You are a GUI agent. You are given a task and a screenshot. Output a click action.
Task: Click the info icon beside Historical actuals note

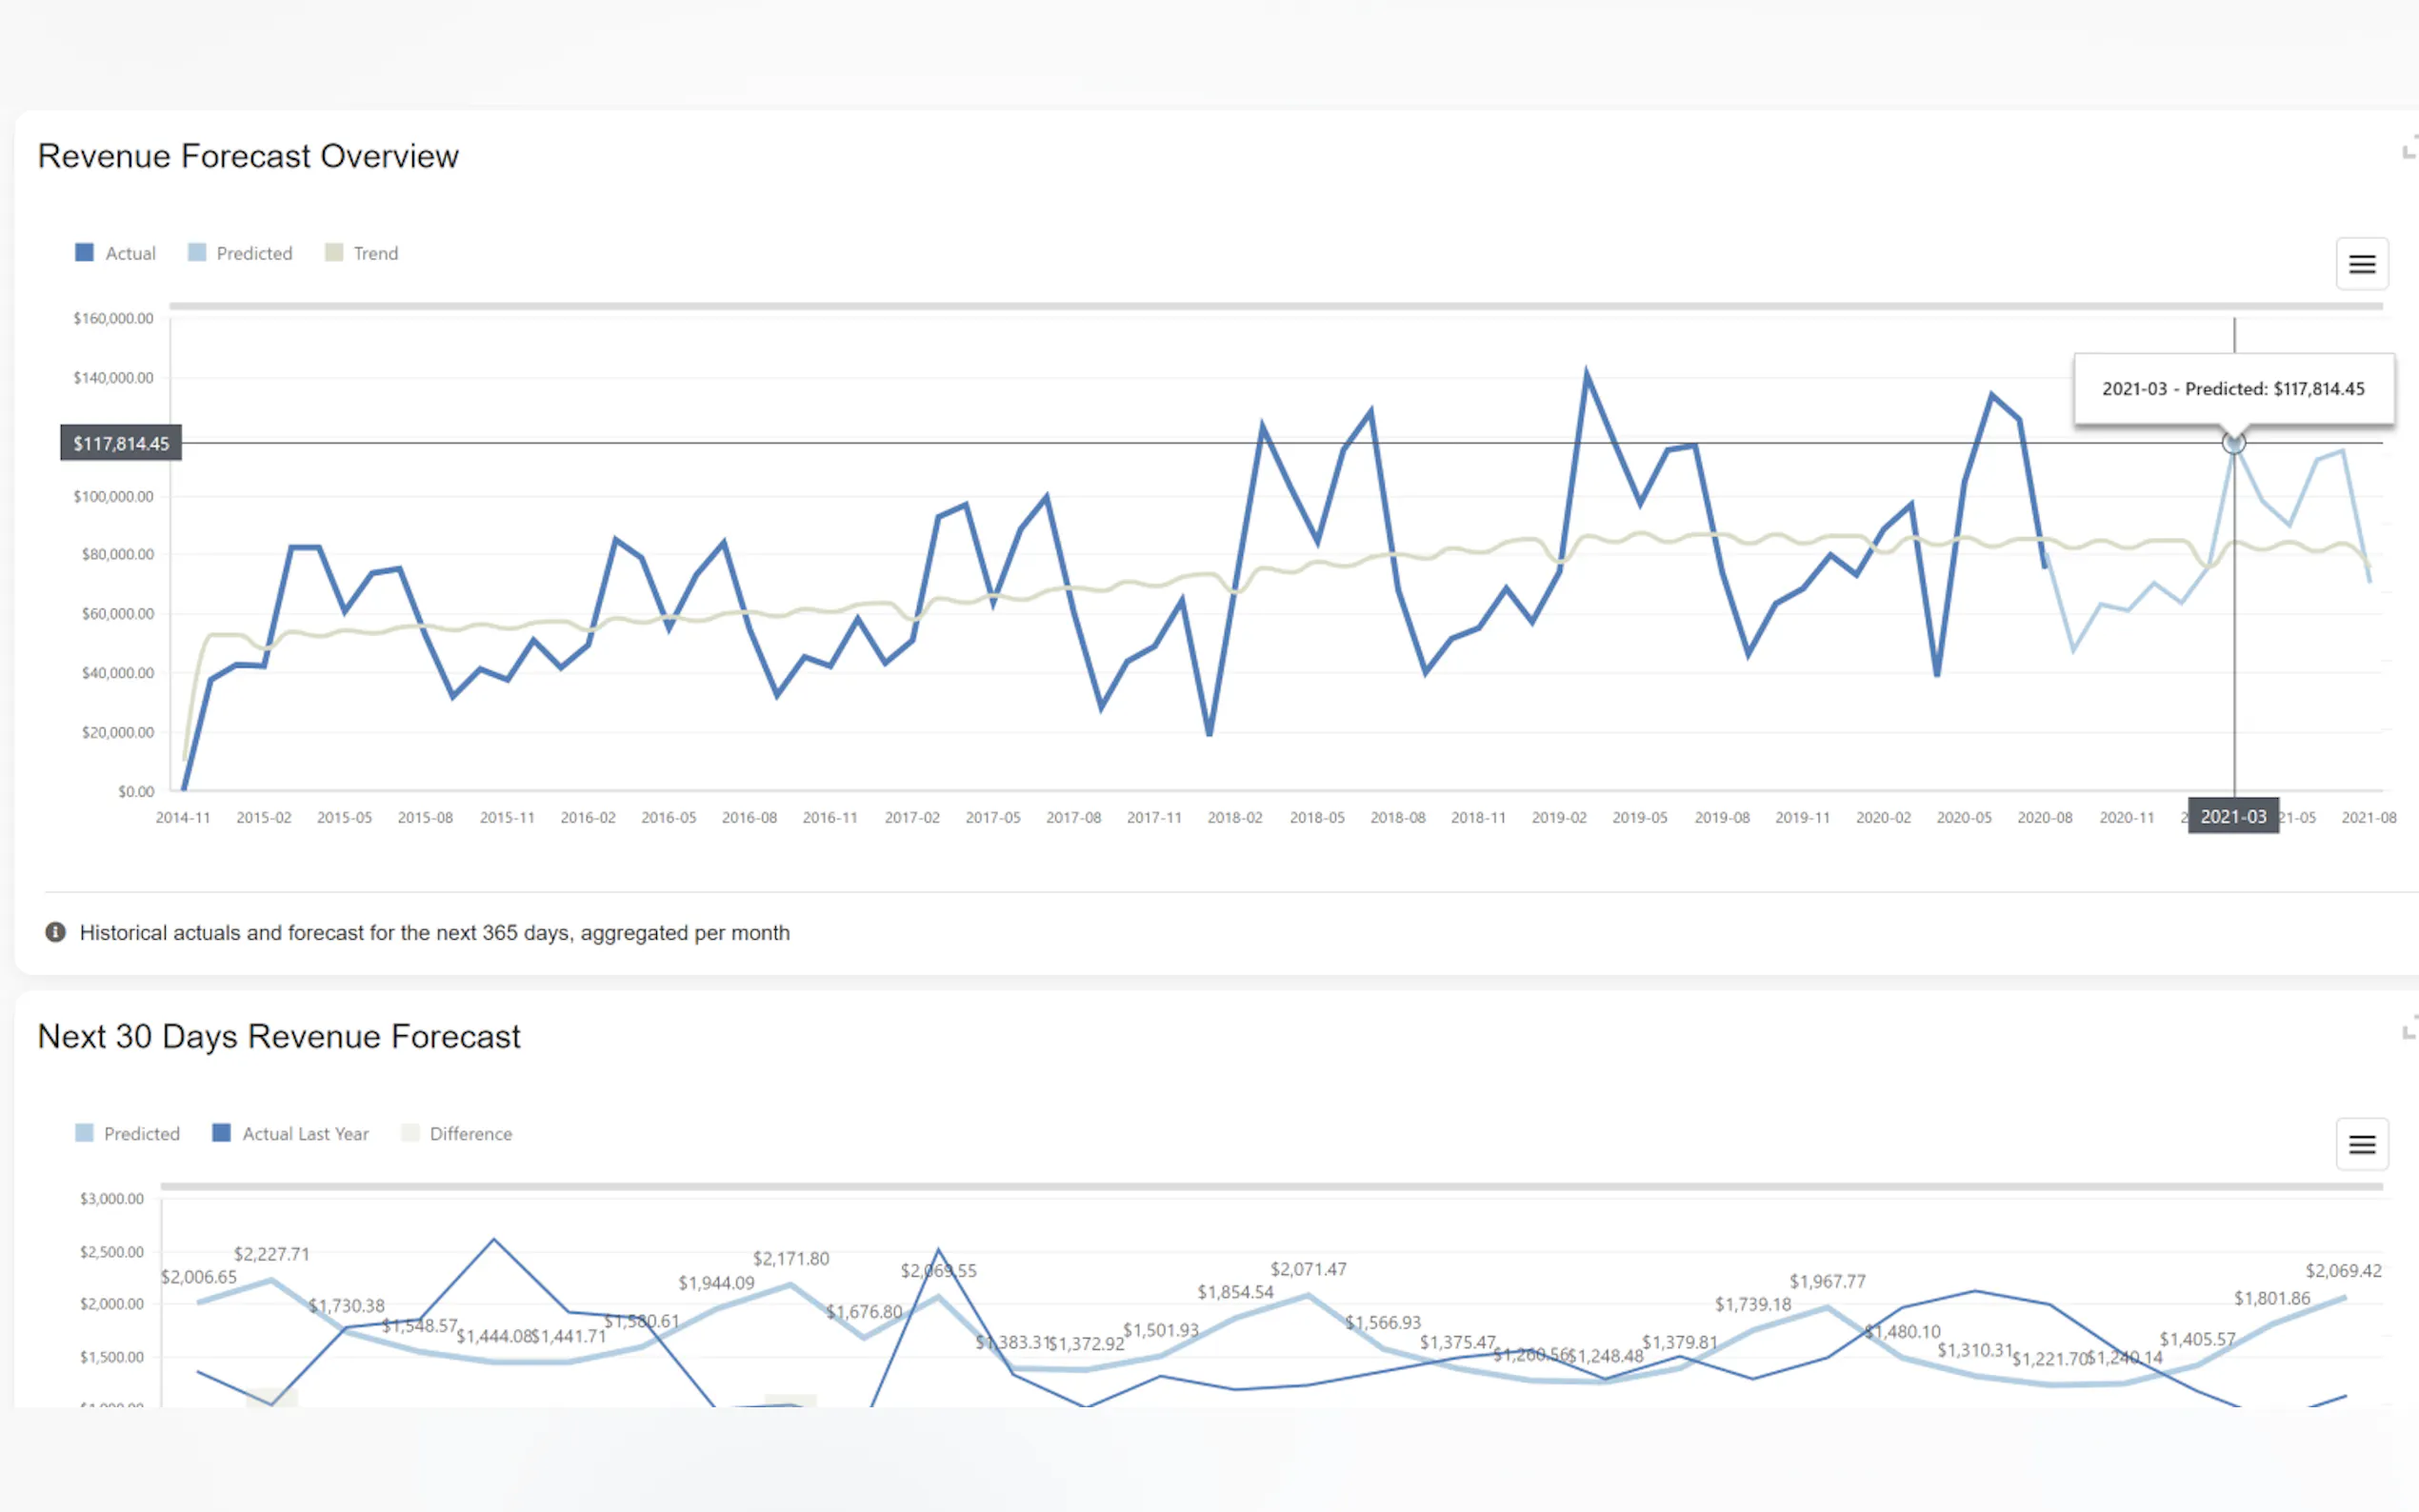[55, 932]
